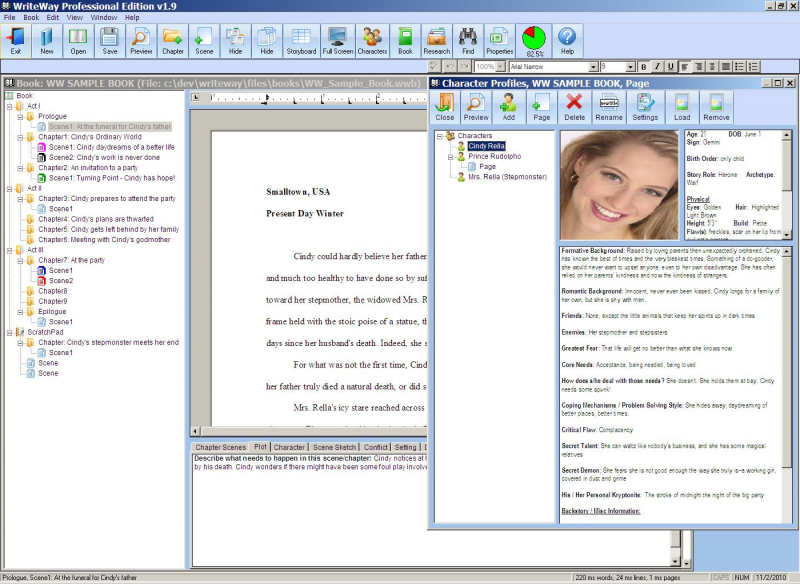The height and width of the screenshot is (584, 800).
Task: Switch to the Setting tab
Action: 406,447
